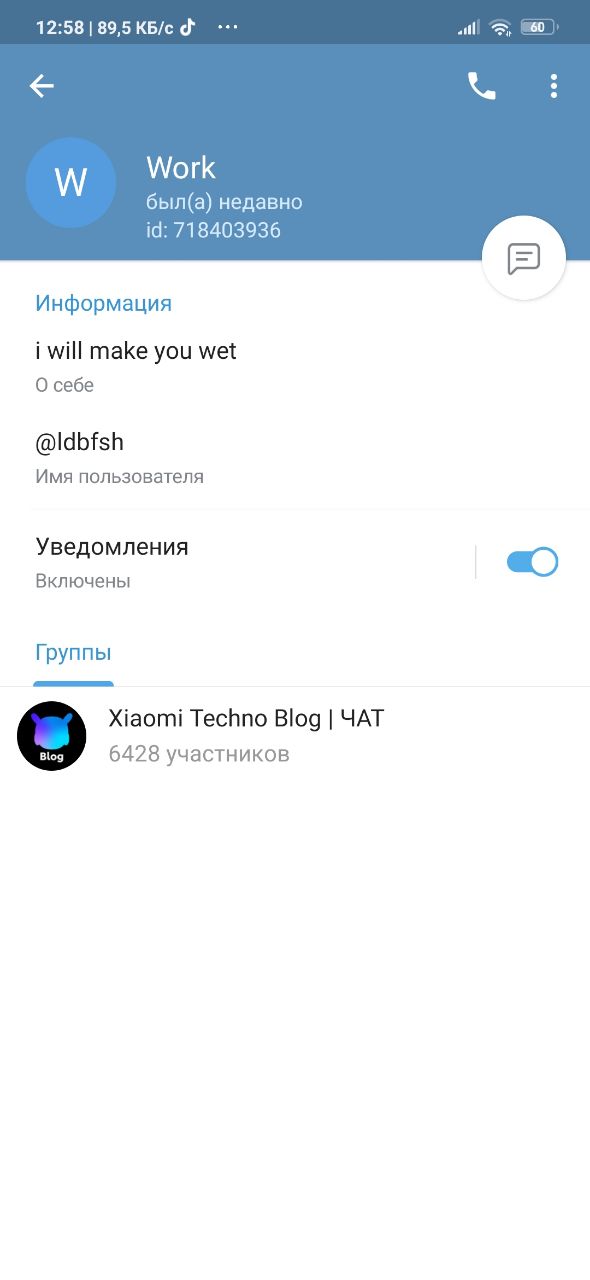This screenshot has height=1280, width=590.
Task: Tap the @ldbfsh username entry
Action: [x=295, y=457]
